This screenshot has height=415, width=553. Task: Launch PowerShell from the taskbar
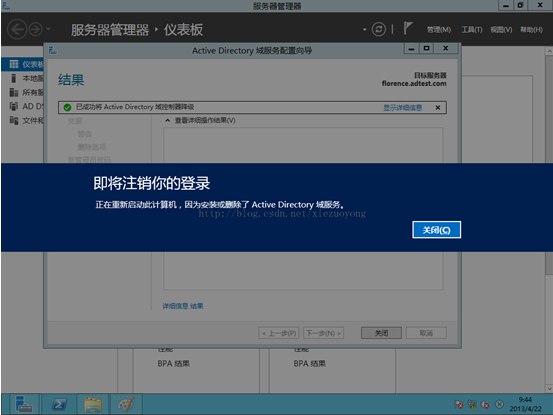[59, 404]
